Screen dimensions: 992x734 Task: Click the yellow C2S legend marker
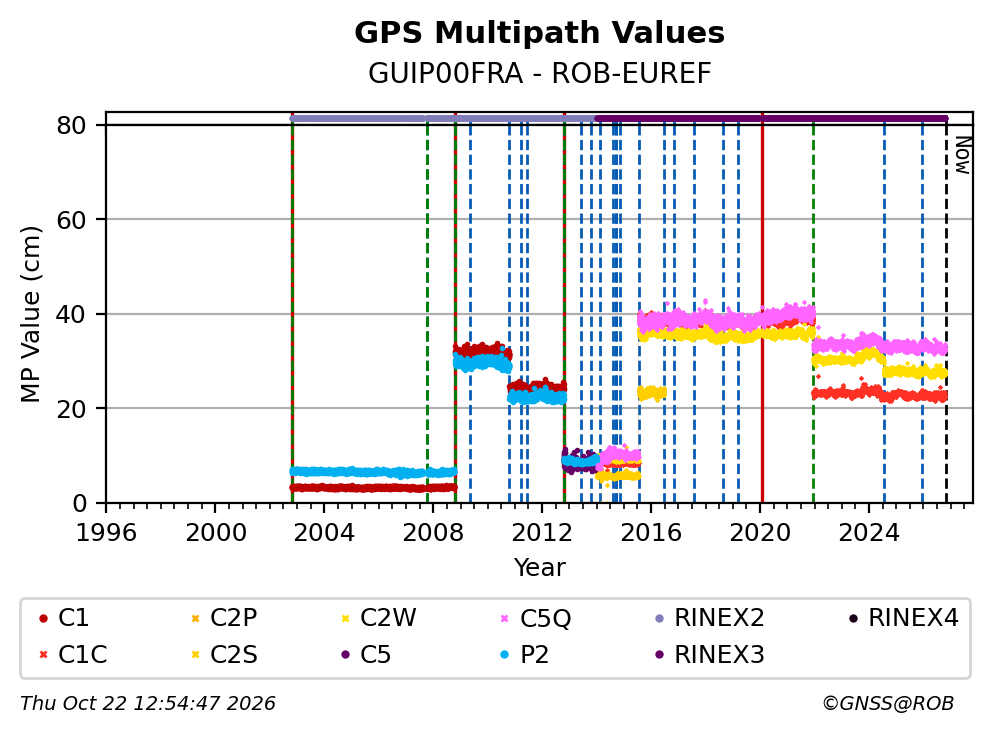click(x=195, y=655)
